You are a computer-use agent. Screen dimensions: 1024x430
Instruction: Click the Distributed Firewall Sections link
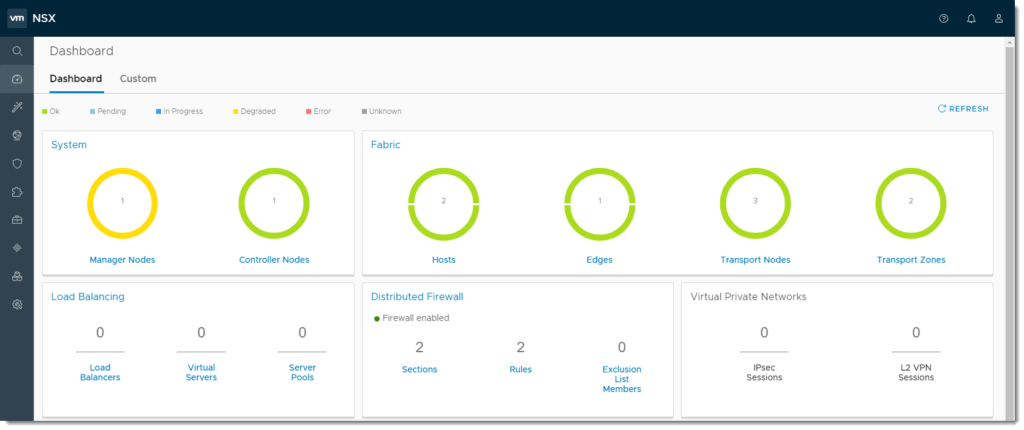coord(419,369)
